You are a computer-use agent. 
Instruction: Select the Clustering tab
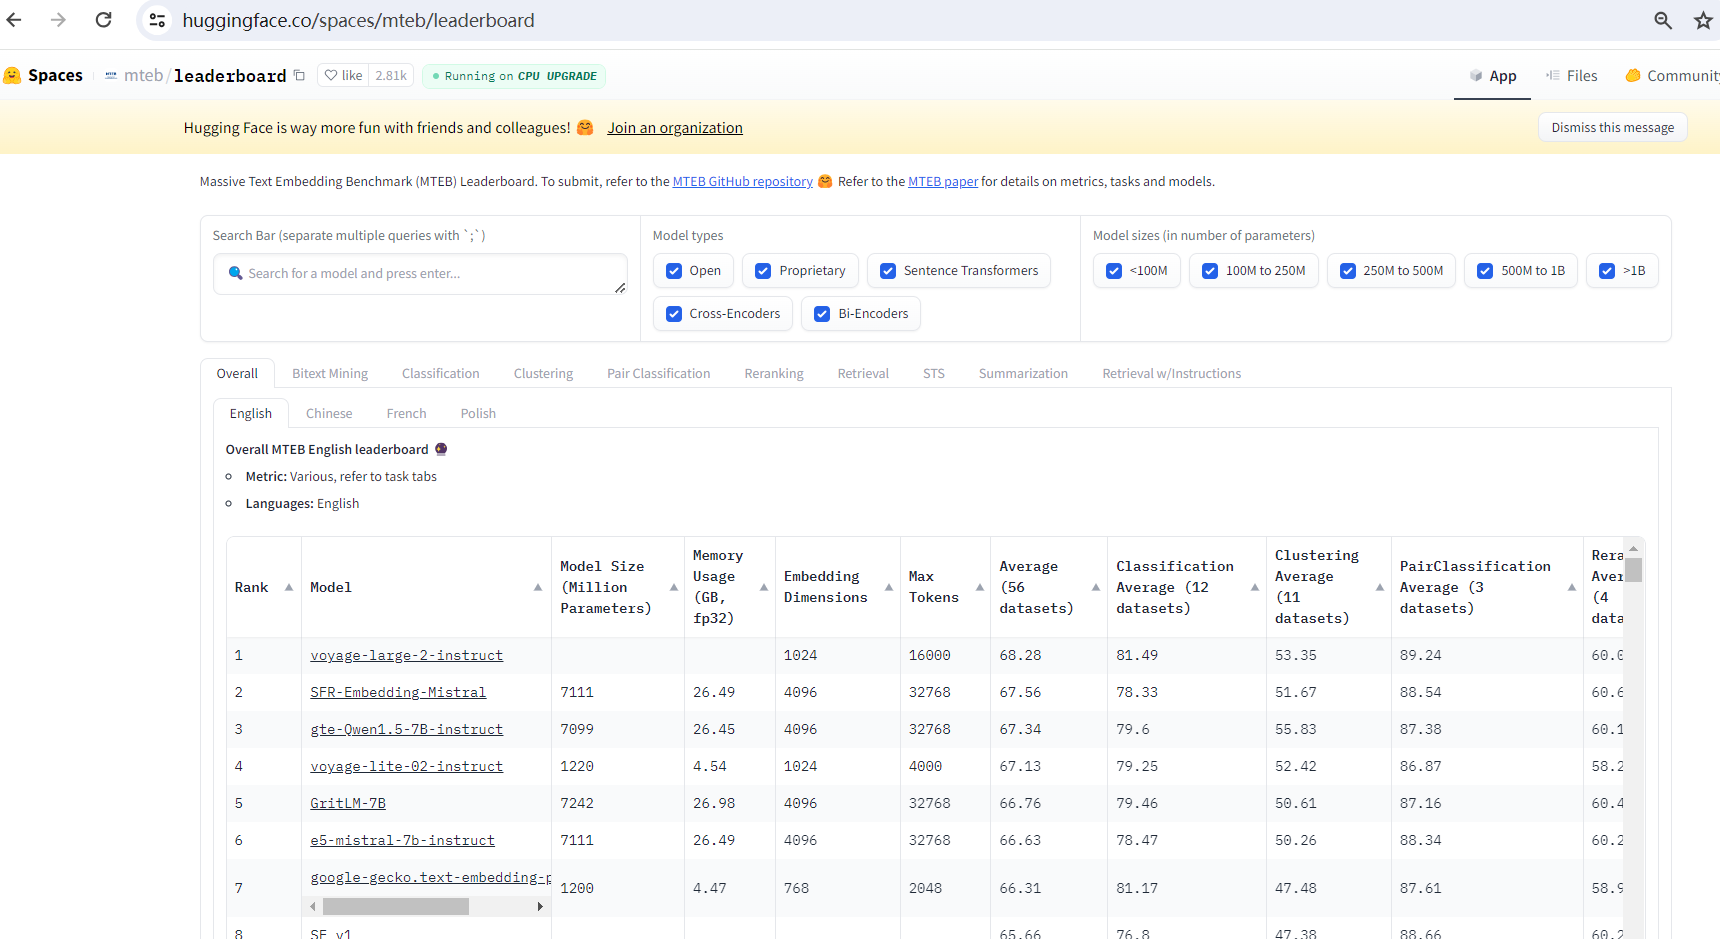(x=543, y=373)
